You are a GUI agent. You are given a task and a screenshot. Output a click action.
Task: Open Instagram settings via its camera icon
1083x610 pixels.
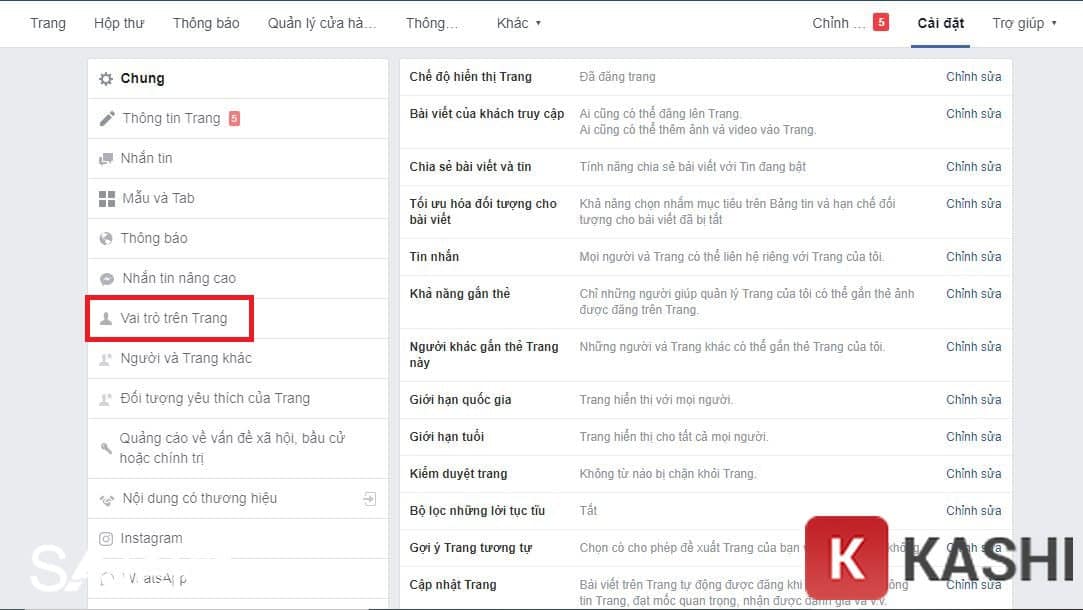tap(107, 538)
